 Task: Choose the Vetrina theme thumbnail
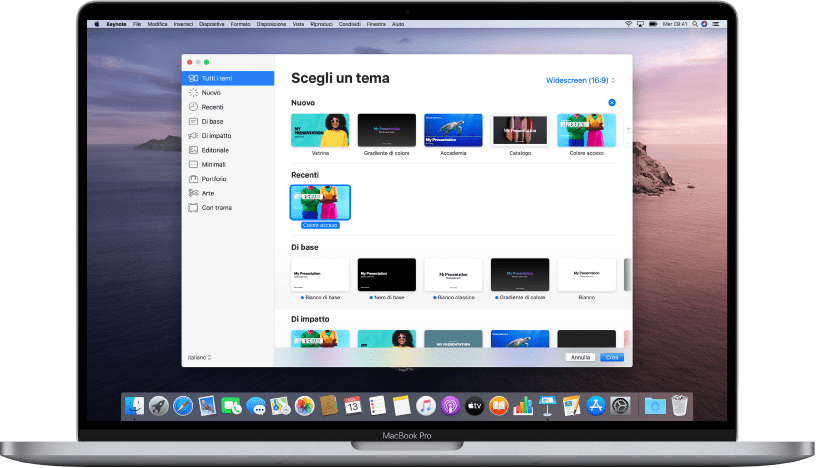point(320,130)
